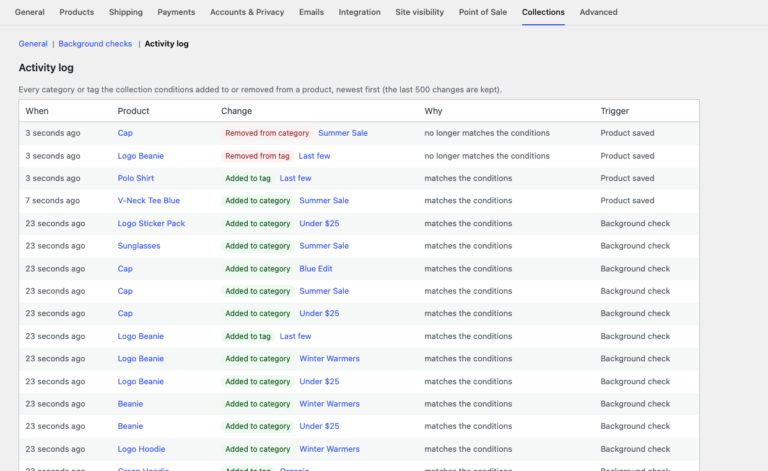
Task: Open the Shipping tab
Action: 125,12
